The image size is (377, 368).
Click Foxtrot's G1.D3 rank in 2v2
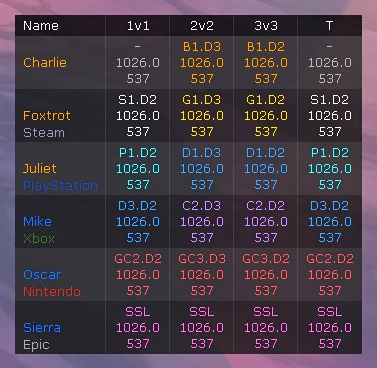202,100
